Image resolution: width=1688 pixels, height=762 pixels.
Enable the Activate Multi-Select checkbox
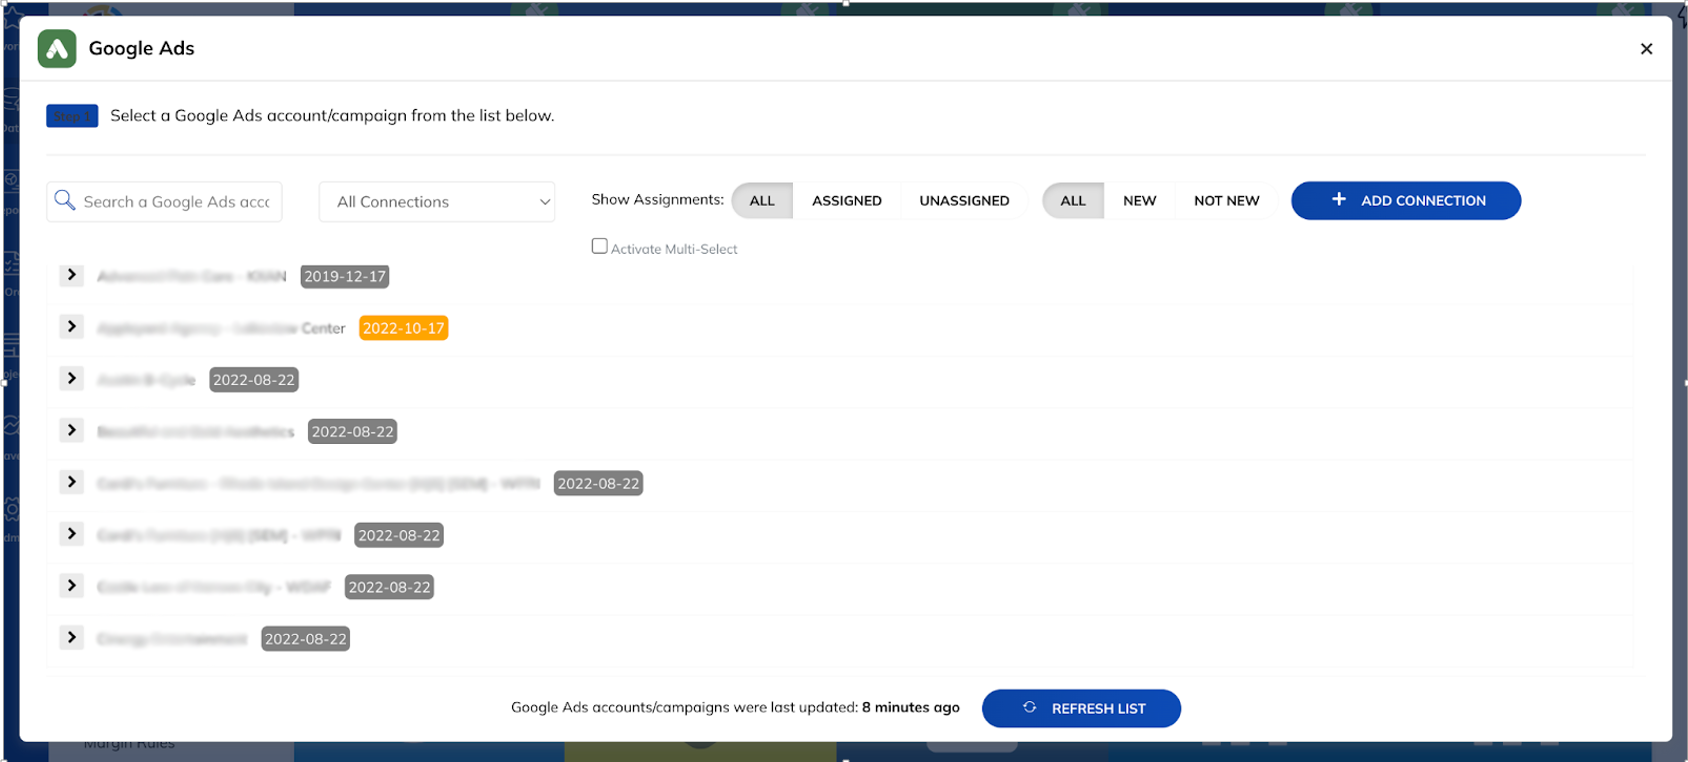point(600,246)
